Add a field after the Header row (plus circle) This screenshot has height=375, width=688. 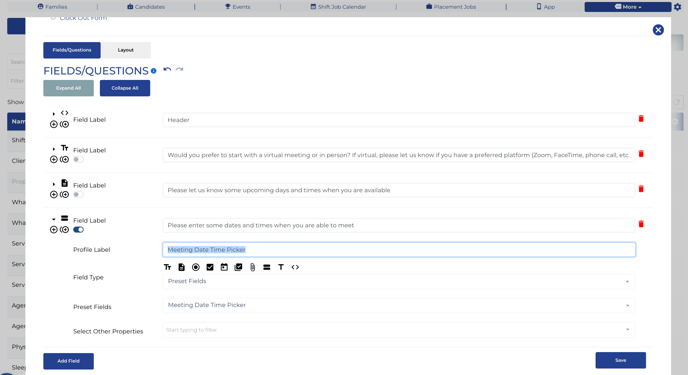tap(54, 125)
